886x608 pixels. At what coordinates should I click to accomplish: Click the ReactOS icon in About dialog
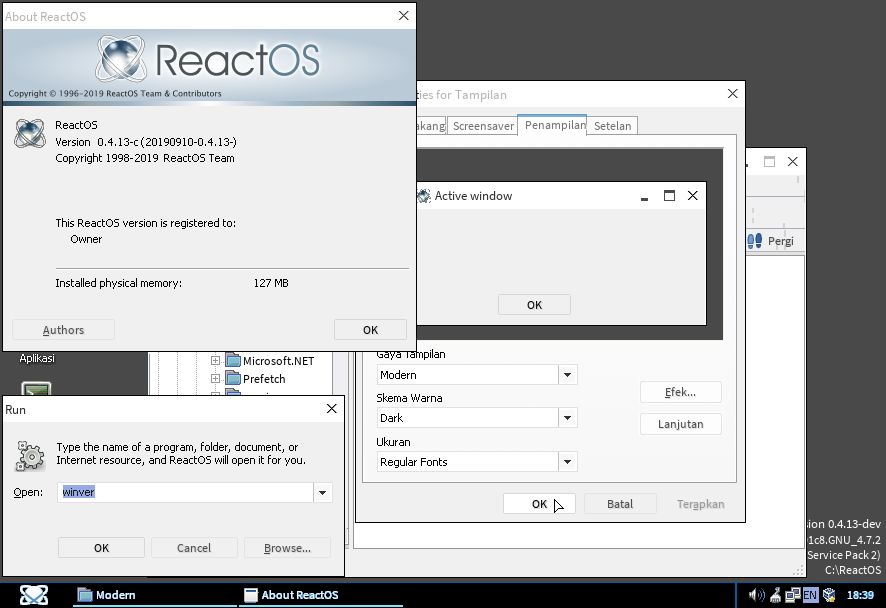[x=30, y=134]
